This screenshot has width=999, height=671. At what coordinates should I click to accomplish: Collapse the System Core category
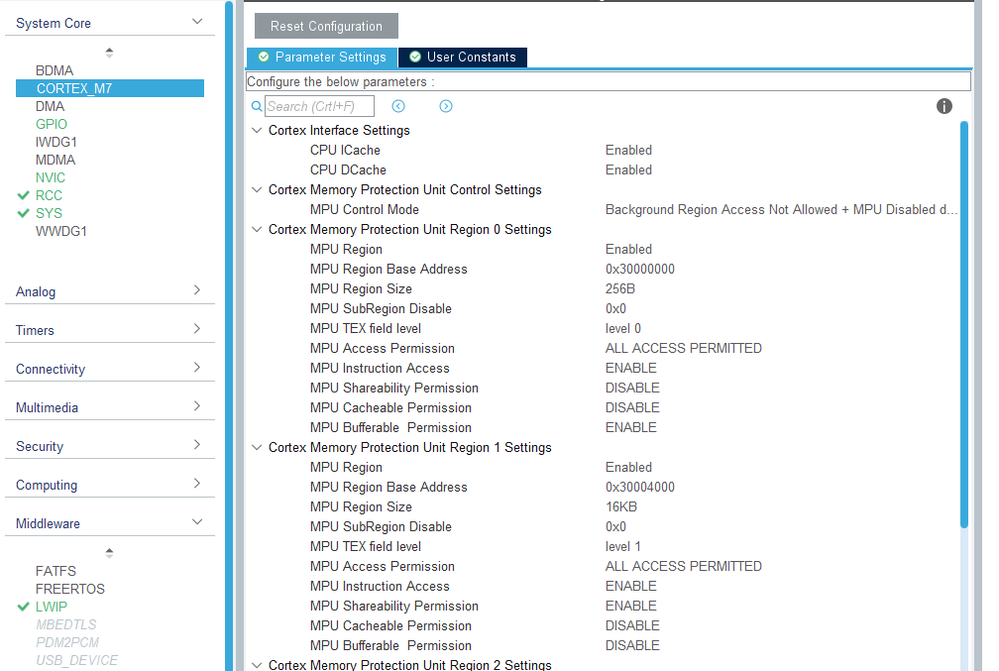tap(198, 22)
